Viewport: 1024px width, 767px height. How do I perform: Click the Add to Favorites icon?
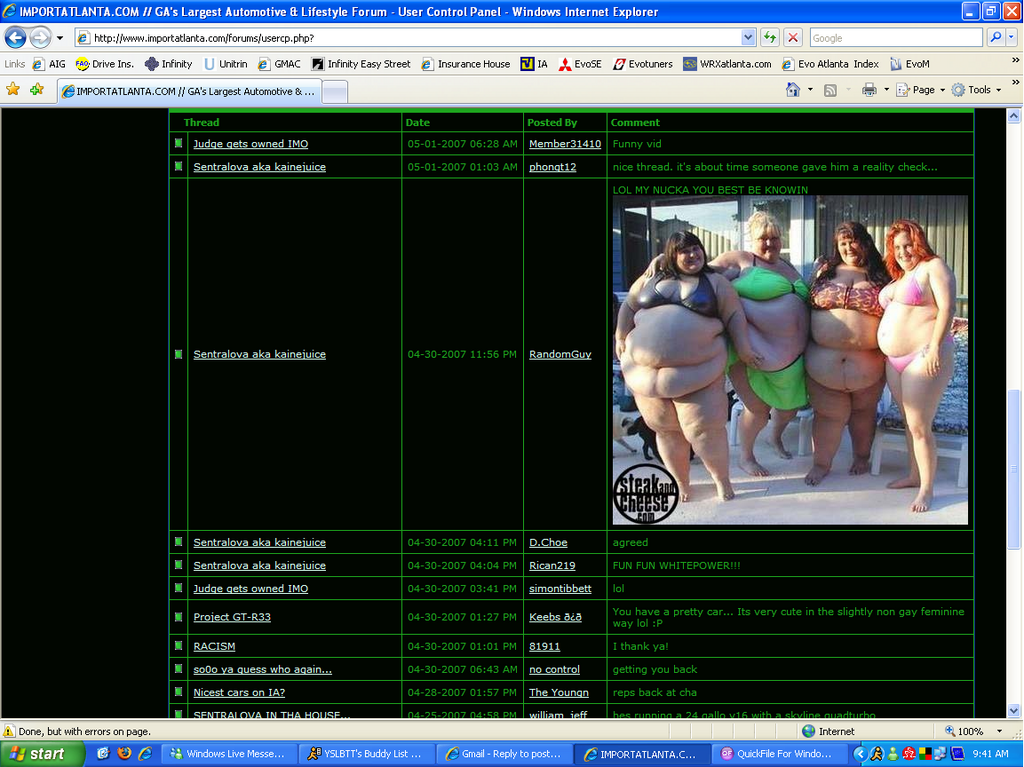(37, 90)
